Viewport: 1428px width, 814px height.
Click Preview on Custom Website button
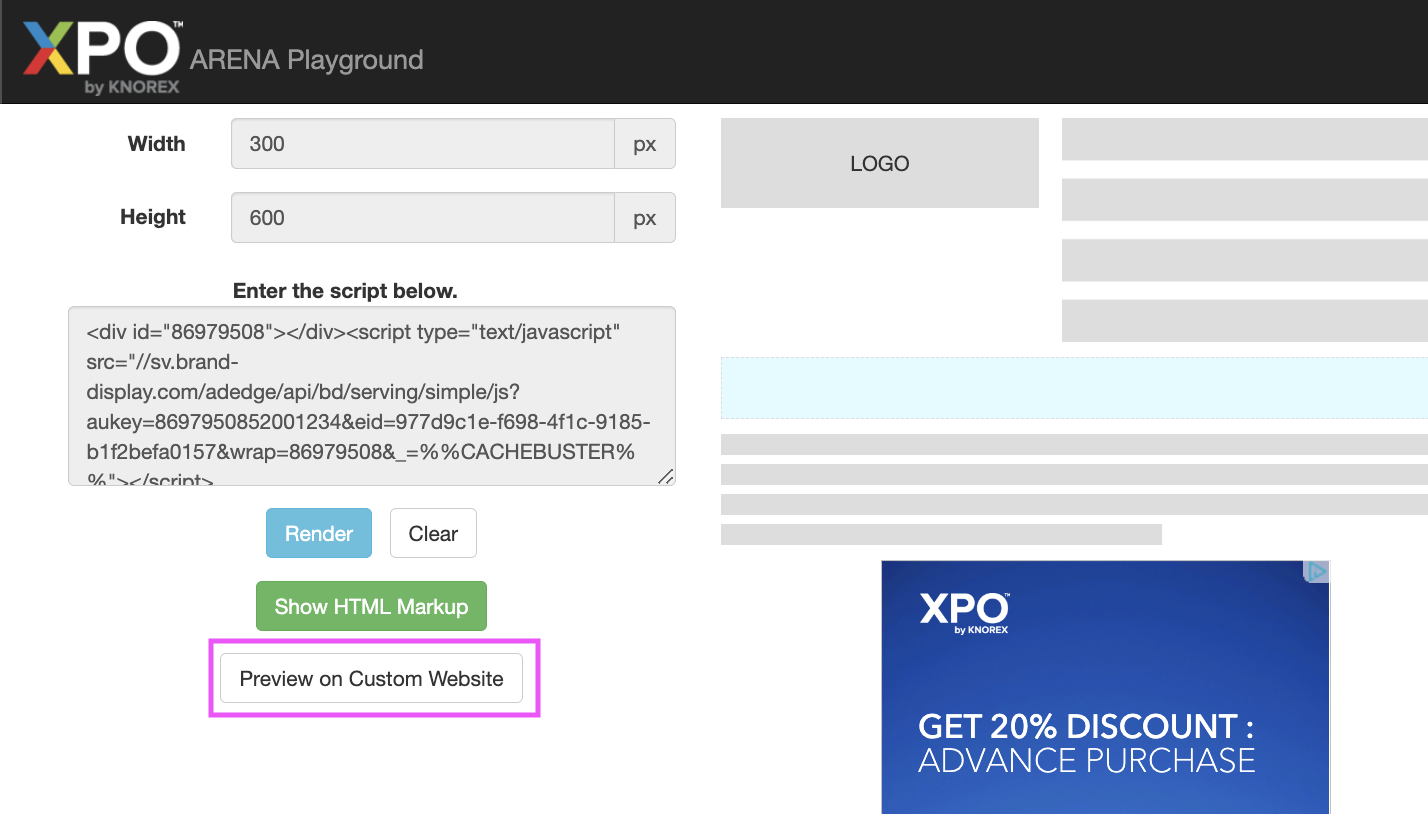371,679
